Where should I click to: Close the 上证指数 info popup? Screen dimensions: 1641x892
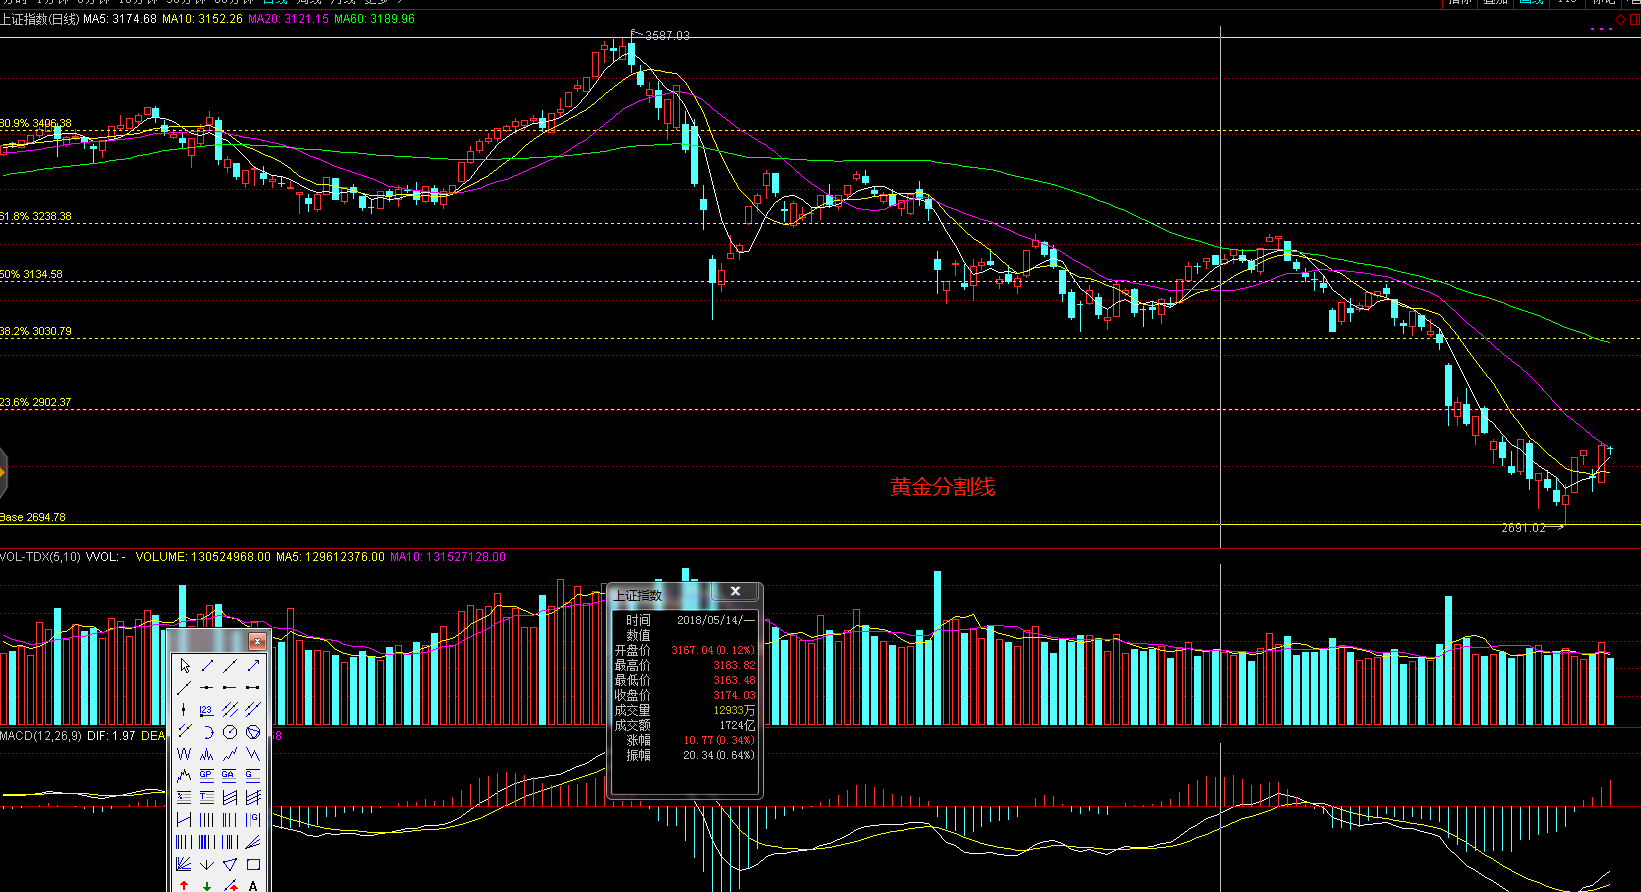click(735, 591)
